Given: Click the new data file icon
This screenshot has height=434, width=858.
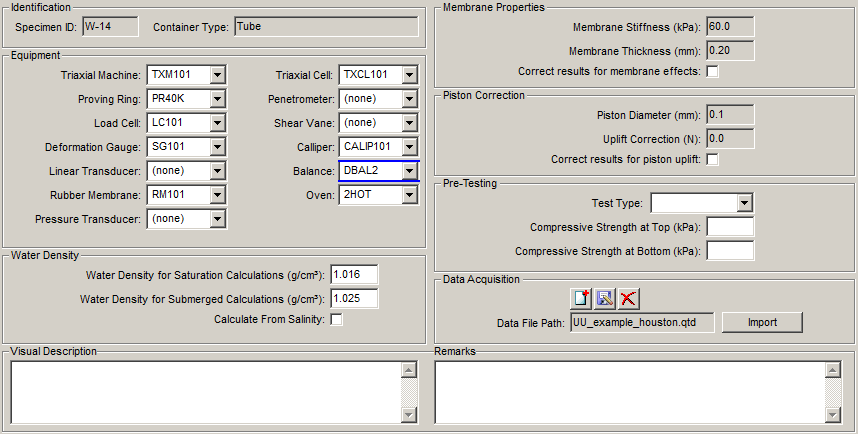Looking at the screenshot, I should (x=582, y=298).
